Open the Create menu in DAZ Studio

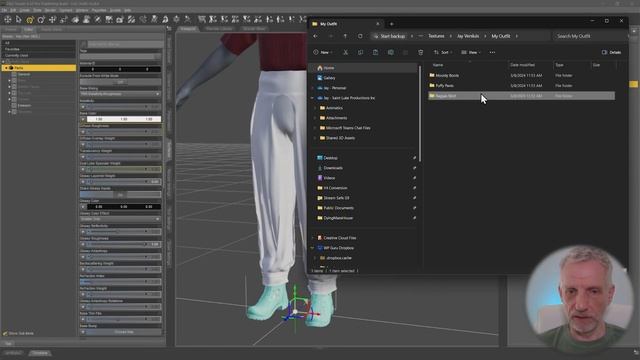tap(24, 10)
